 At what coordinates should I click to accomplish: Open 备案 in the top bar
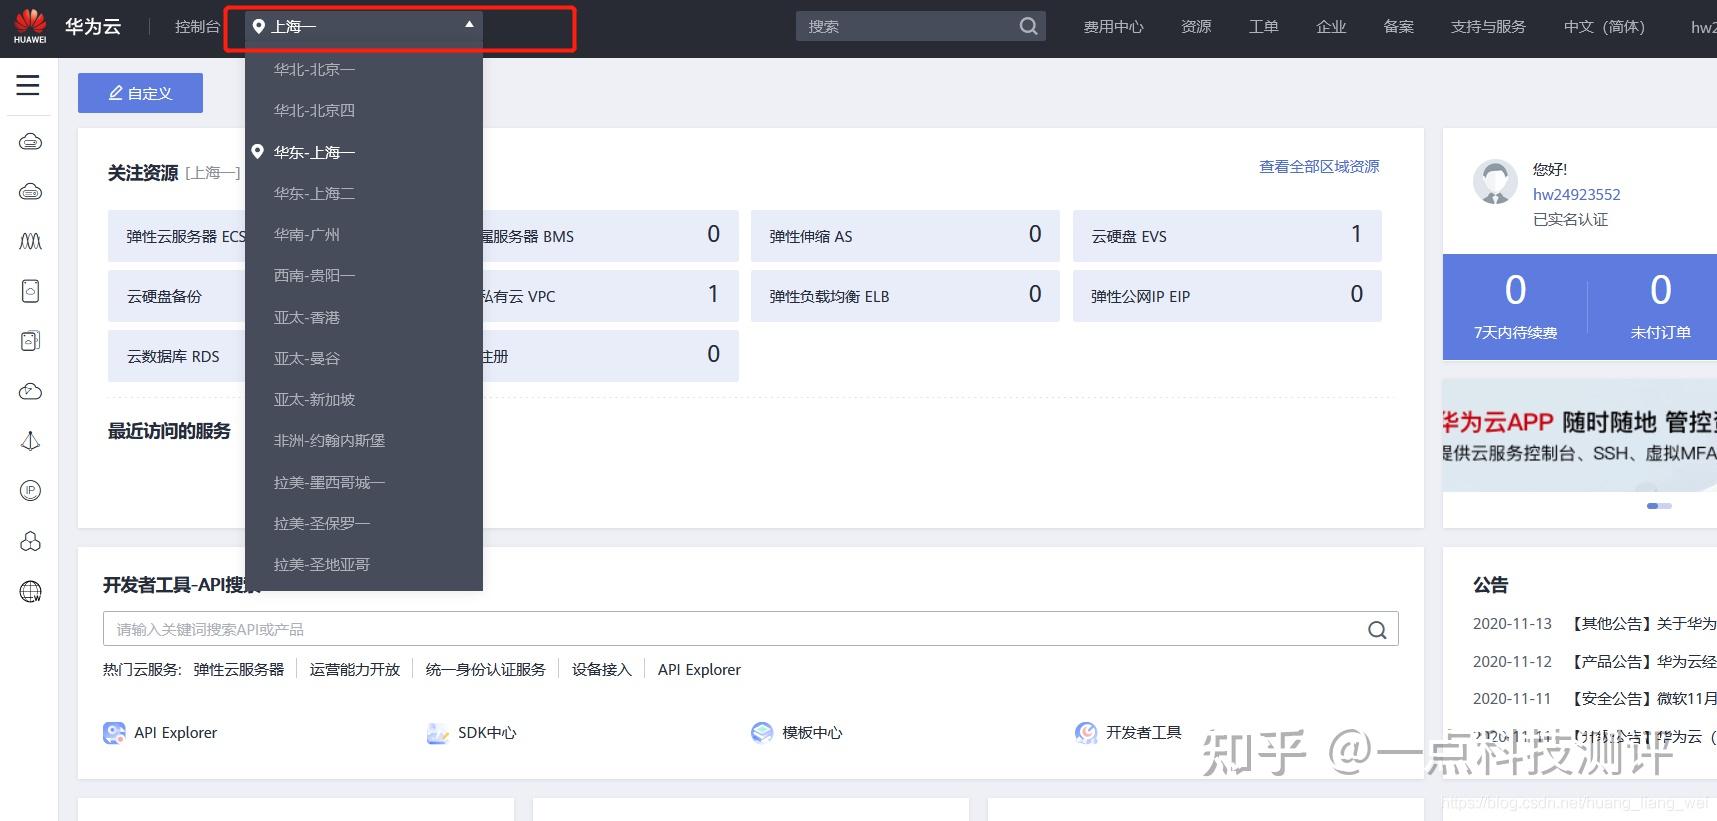point(1399,26)
